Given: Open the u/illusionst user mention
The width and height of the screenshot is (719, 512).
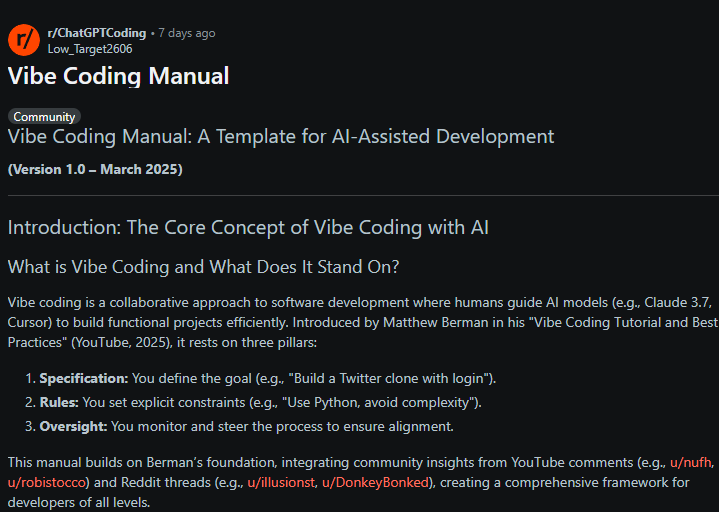Looking at the screenshot, I should (x=281, y=482).
